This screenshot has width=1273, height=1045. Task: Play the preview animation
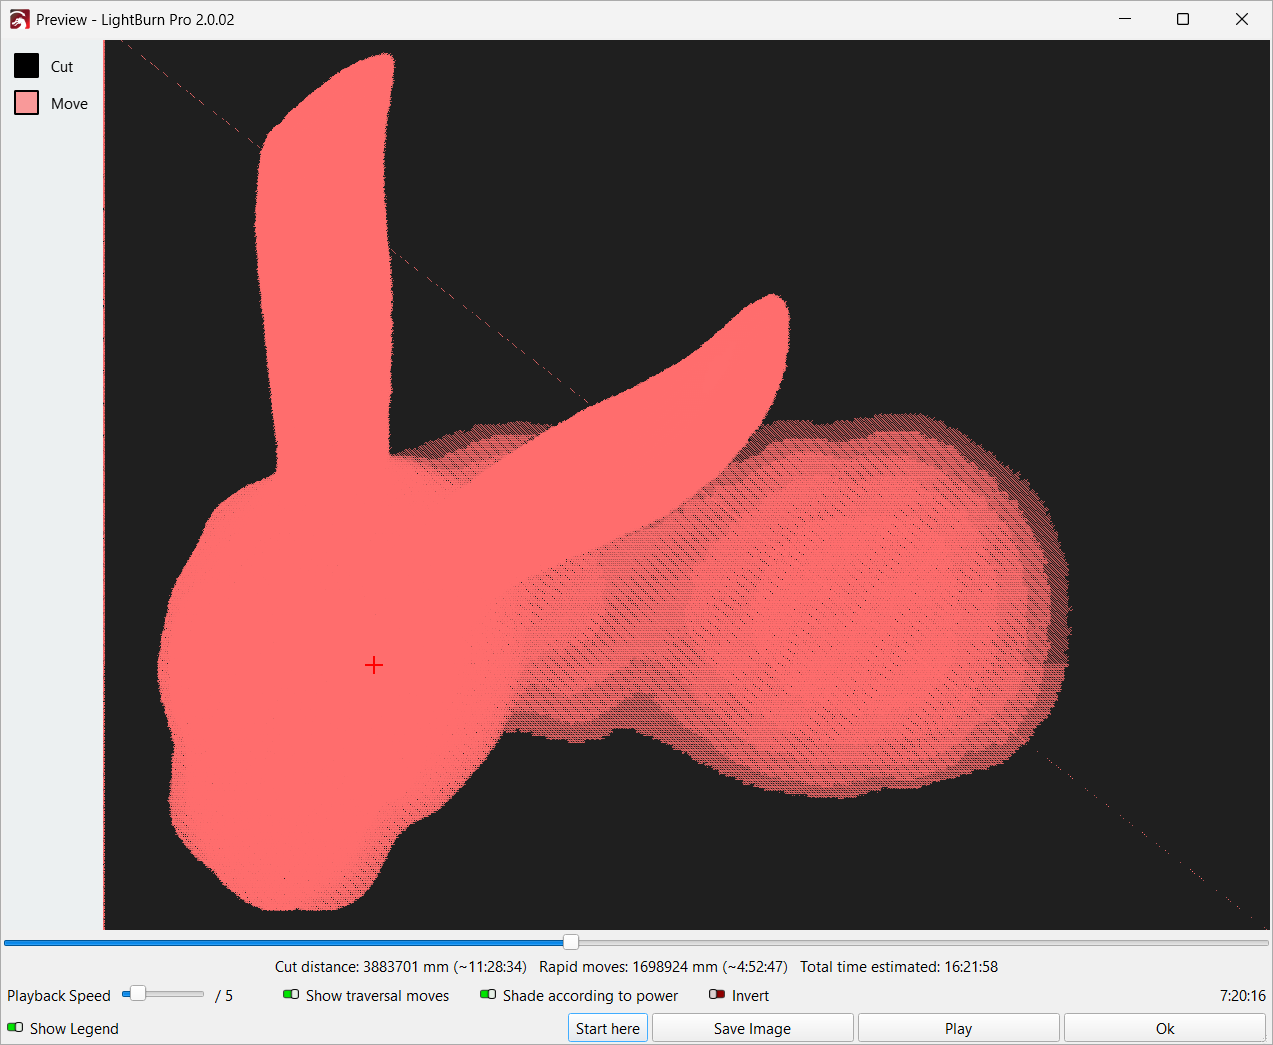coord(958,1028)
